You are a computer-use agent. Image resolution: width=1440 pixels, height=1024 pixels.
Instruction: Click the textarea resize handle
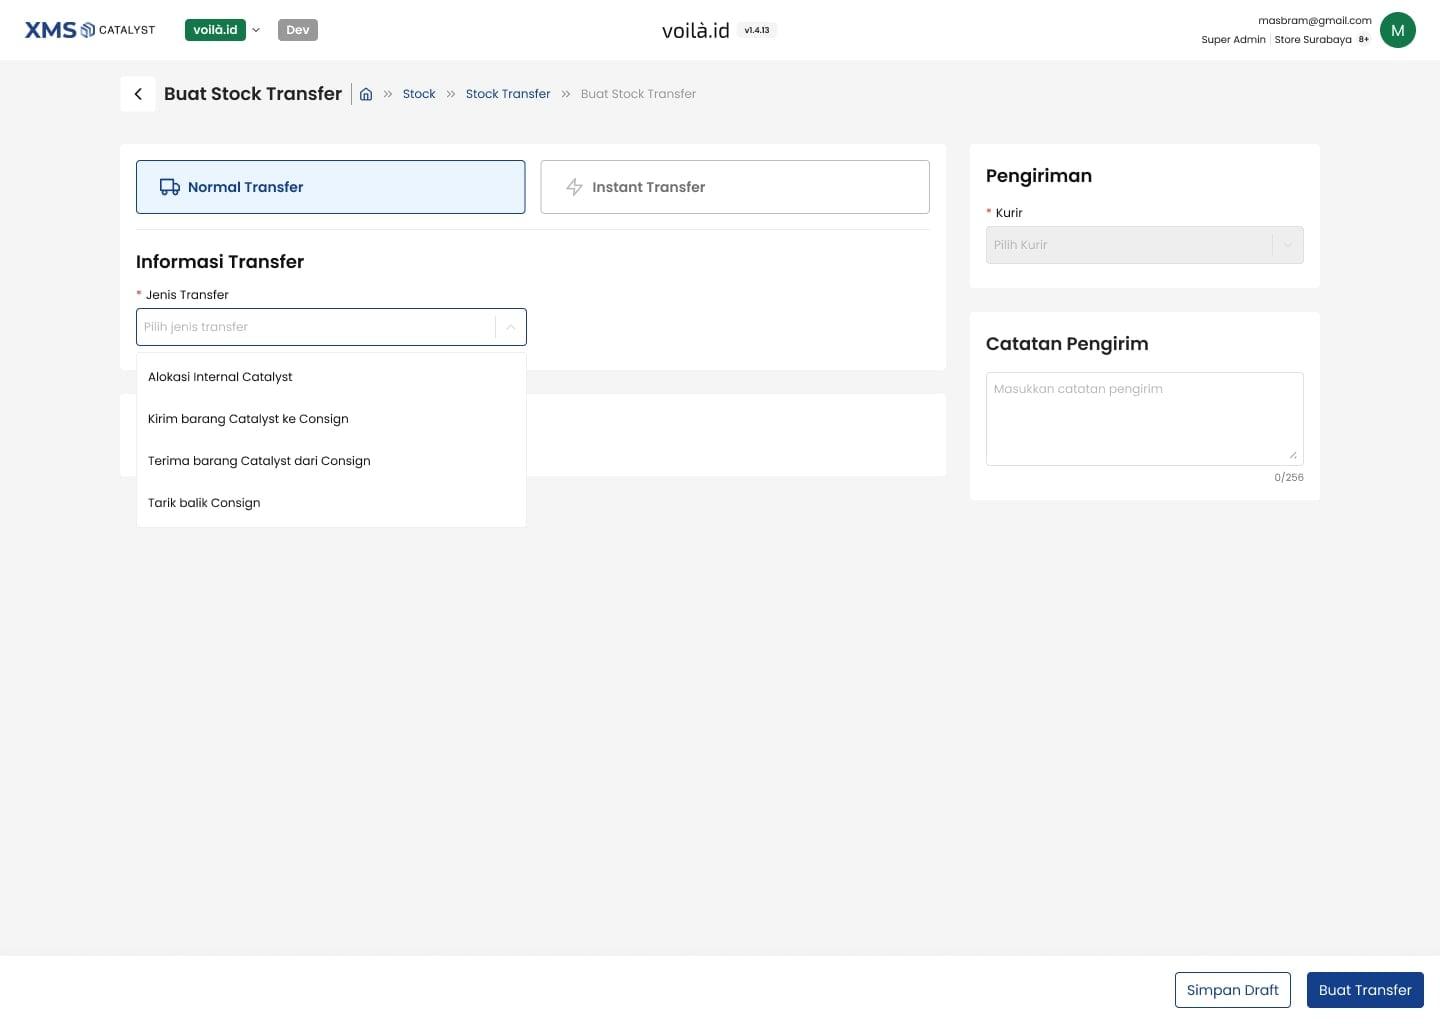coord(1293,455)
